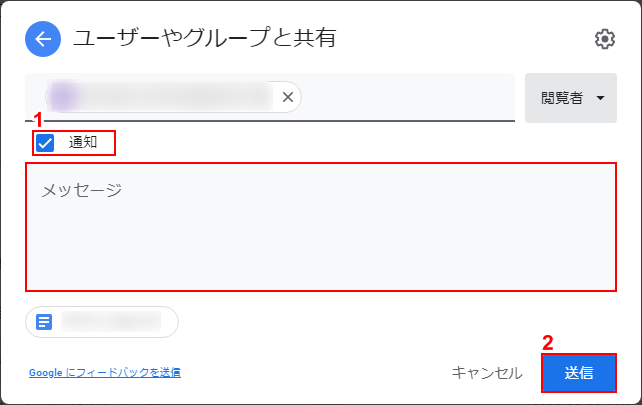
Task: Click the arrow beside 閲覧者
Action: pos(600,98)
